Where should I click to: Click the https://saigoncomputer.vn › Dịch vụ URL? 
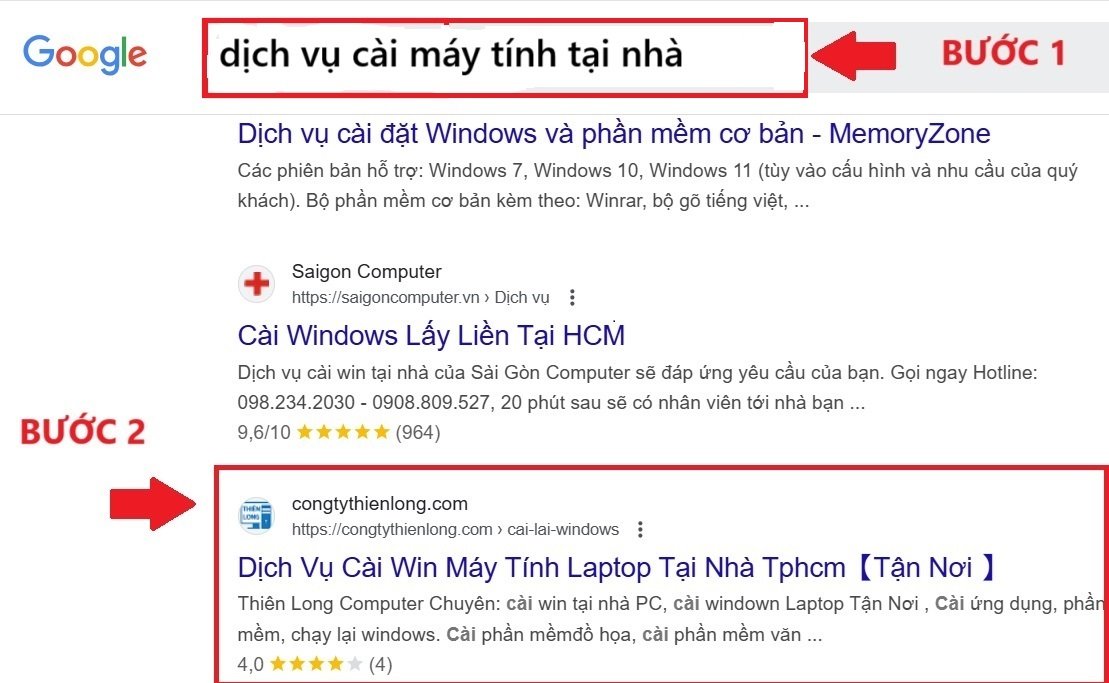(x=421, y=298)
